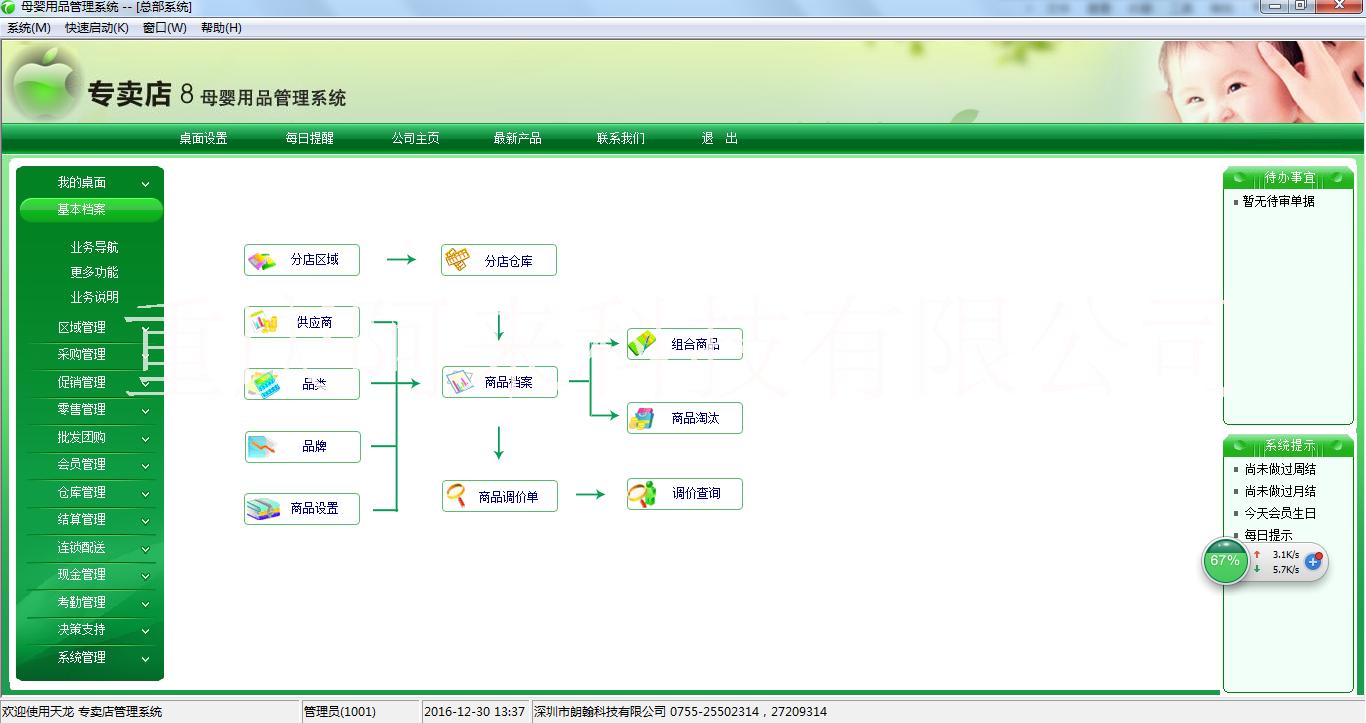The width and height of the screenshot is (1366, 723).
Task: Click the 系统提示 panel header
Action: click(1289, 446)
